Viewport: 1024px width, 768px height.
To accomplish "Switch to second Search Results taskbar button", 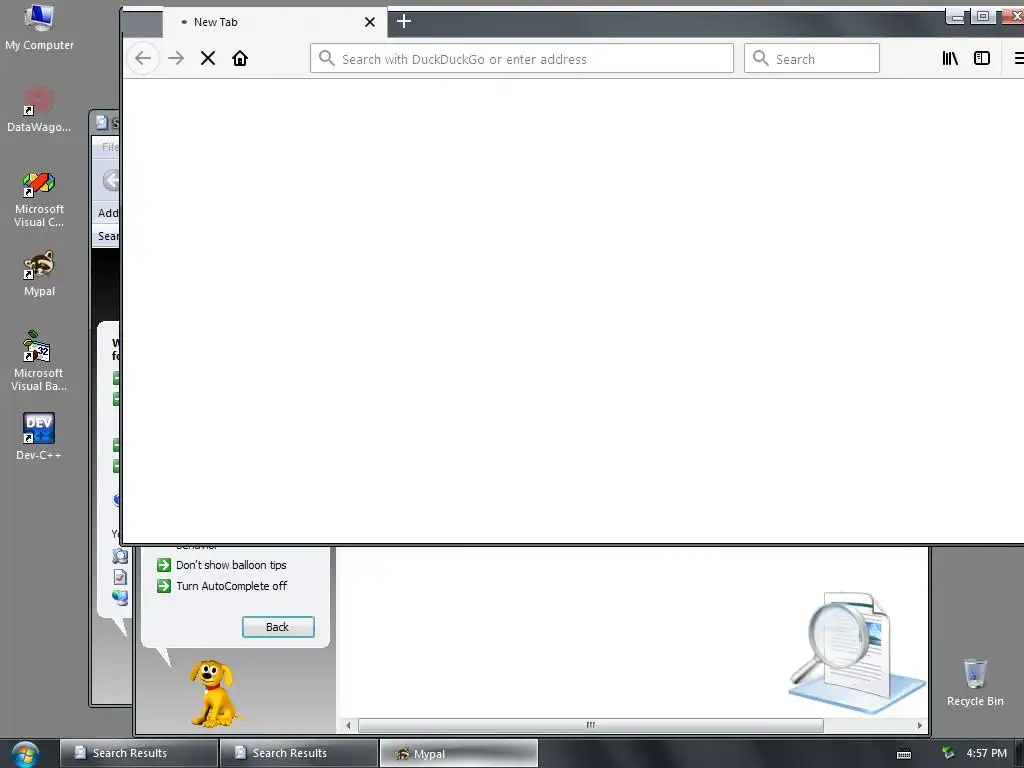I will click(x=298, y=753).
